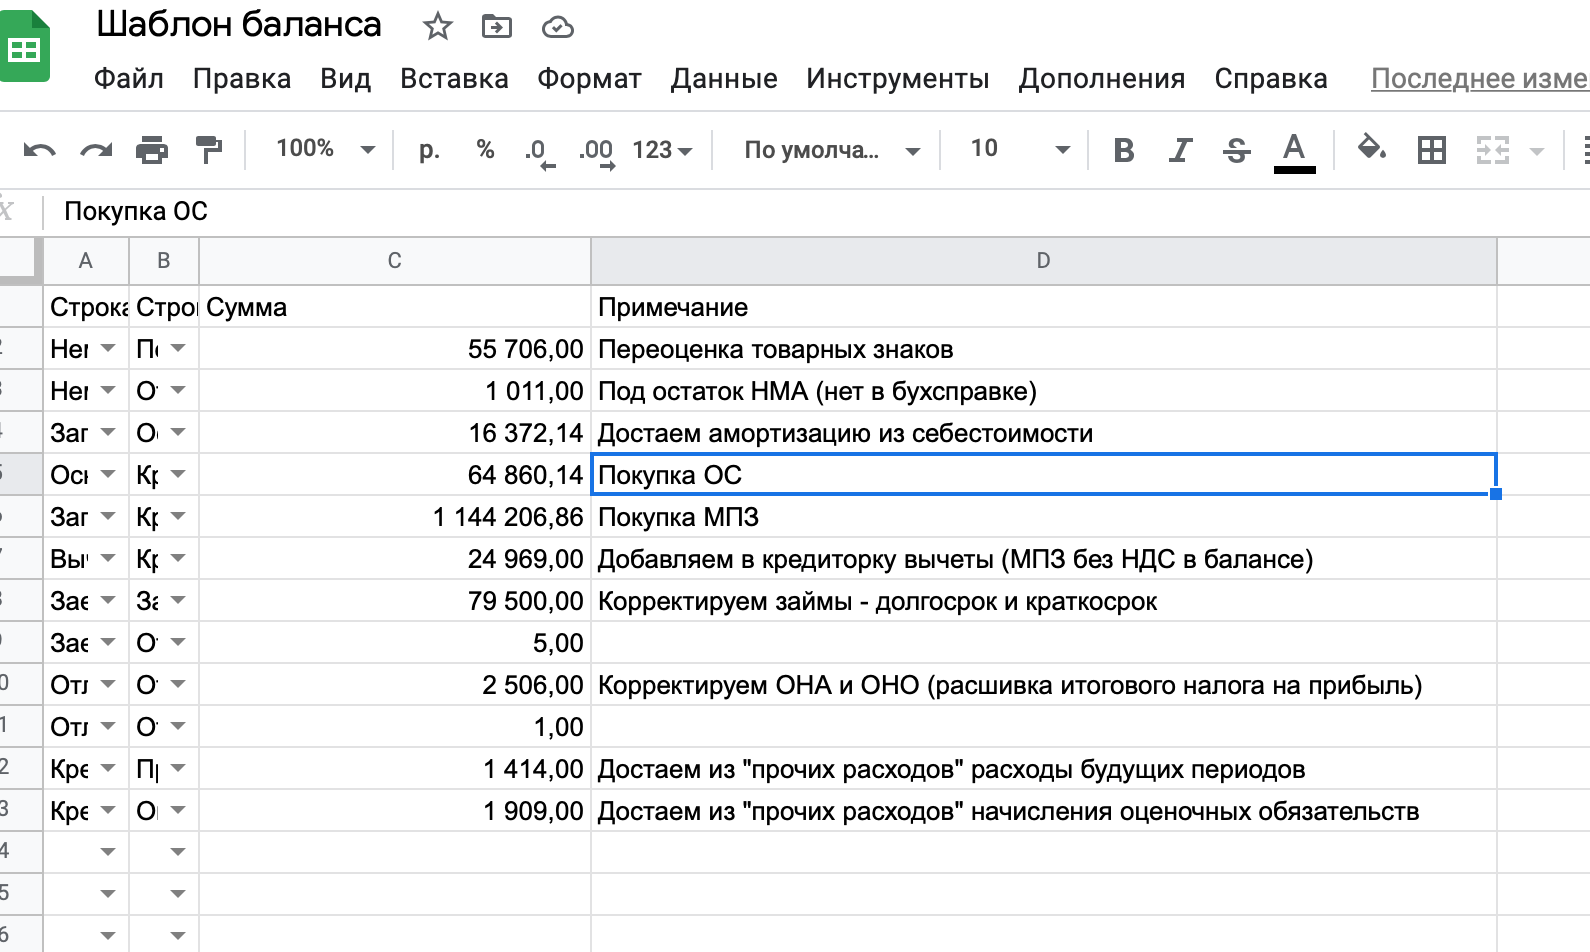Star the document Шаблон баланса

coord(437,27)
